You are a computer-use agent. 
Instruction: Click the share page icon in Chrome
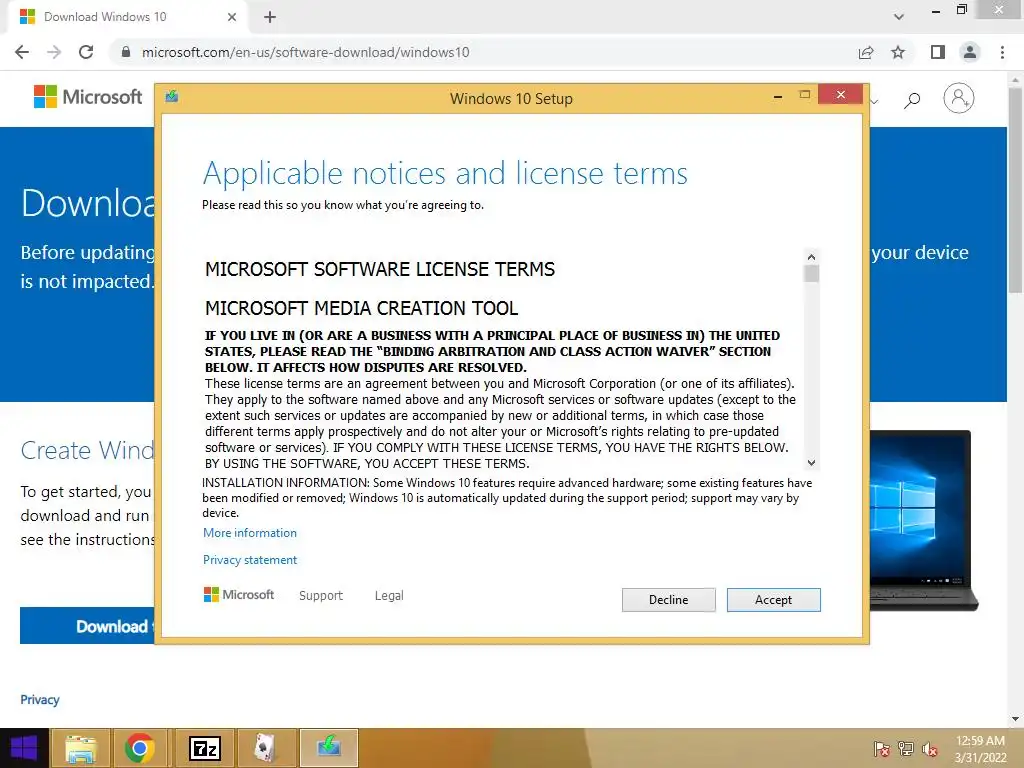(x=866, y=52)
